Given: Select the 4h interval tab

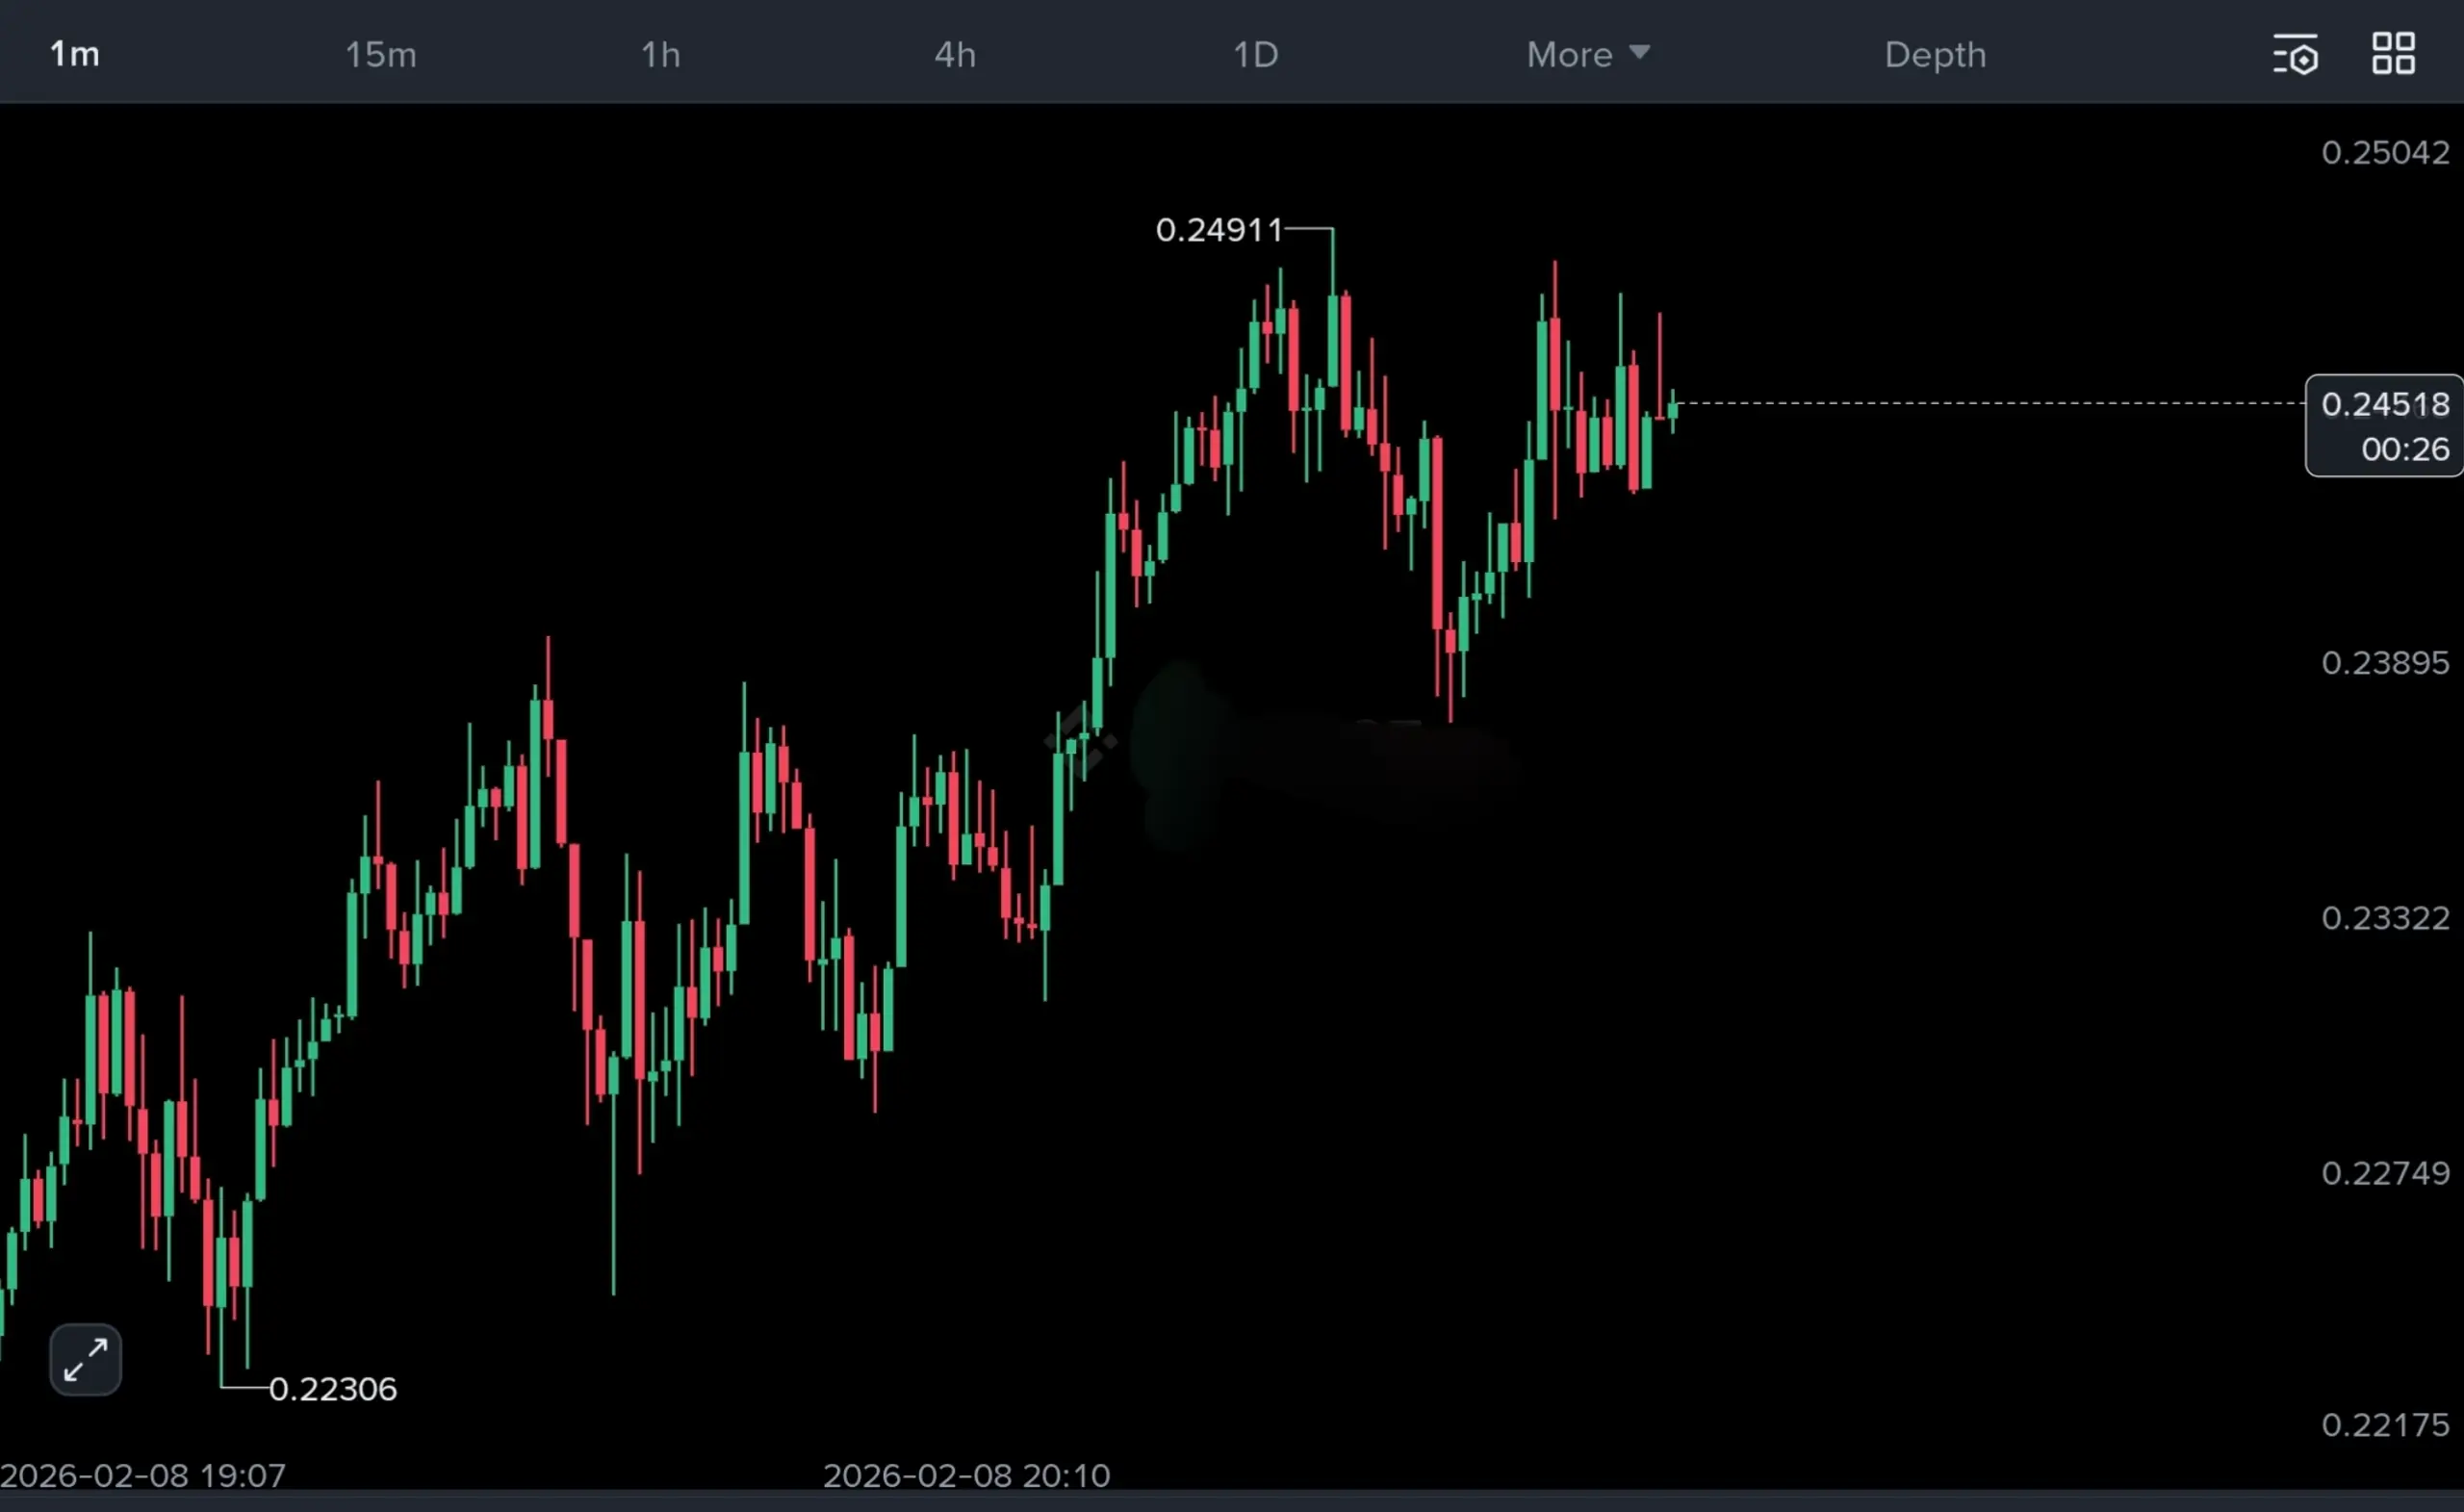Looking at the screenshot, I should pos(954,55).
